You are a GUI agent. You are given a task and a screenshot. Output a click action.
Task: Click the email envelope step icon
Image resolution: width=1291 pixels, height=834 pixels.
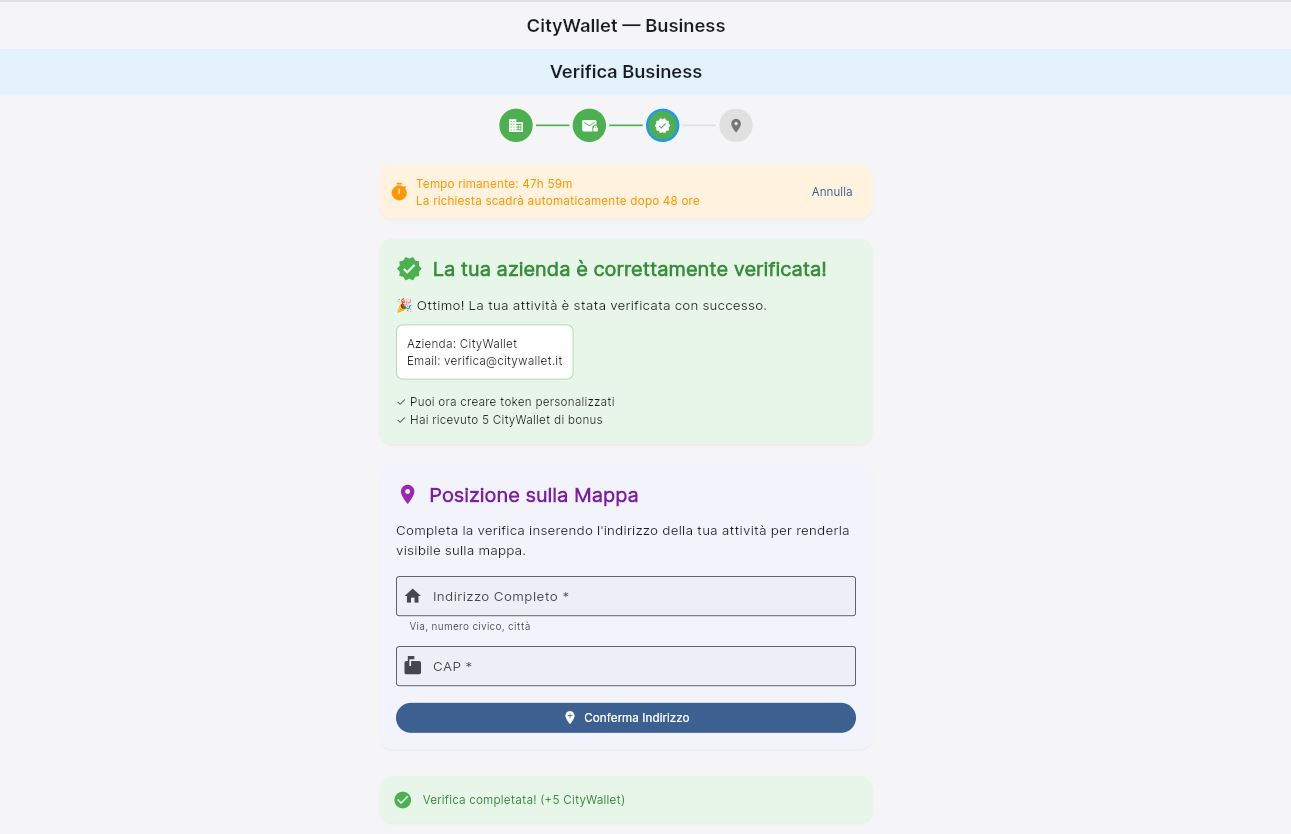point(589,125)
